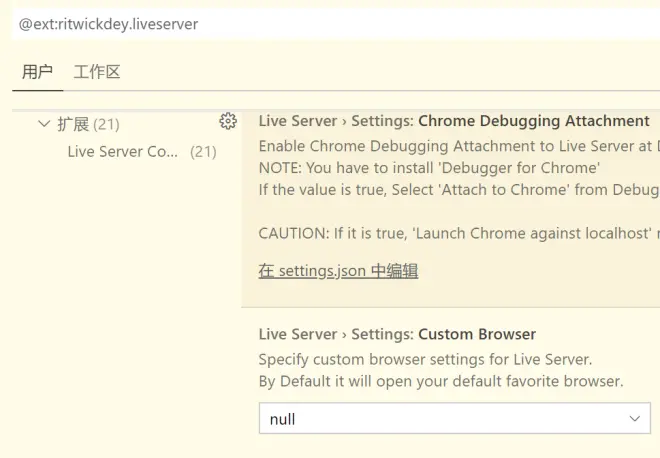The height and width of the screenshot is (458, 660).
Task: Click 'Enable Chrome Debugging Attachment to Live Server' description
Action: coord(459,146)
